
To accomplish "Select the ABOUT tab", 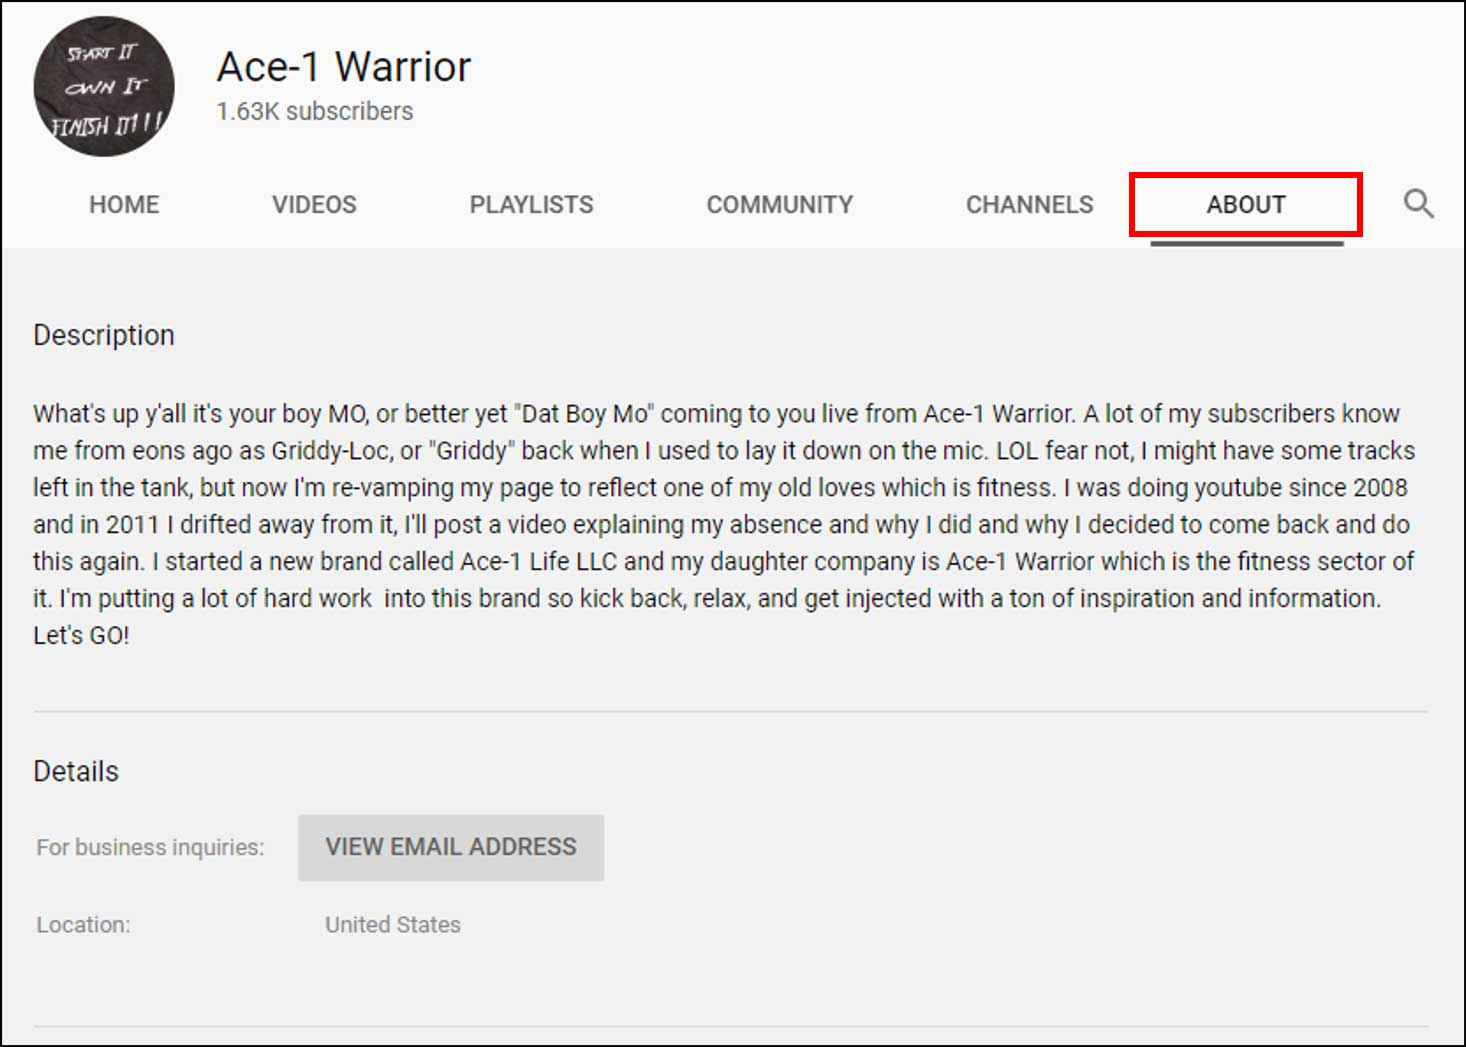I will [x=1245, y=205].
